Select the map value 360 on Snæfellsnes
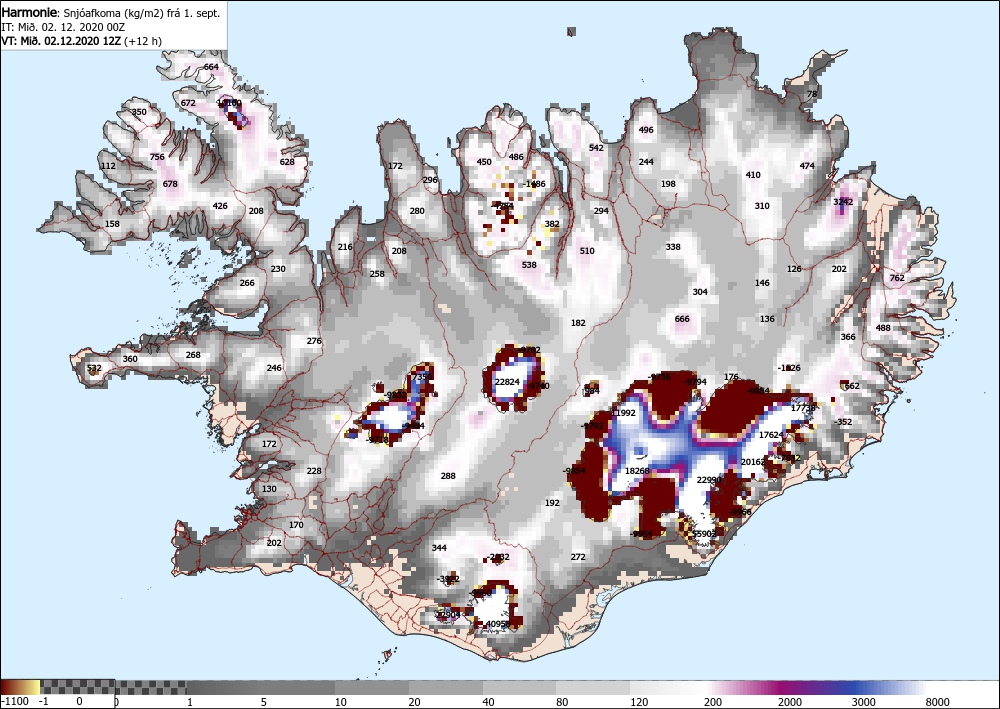Screen dimensions: 1000x709 [130, 359]
